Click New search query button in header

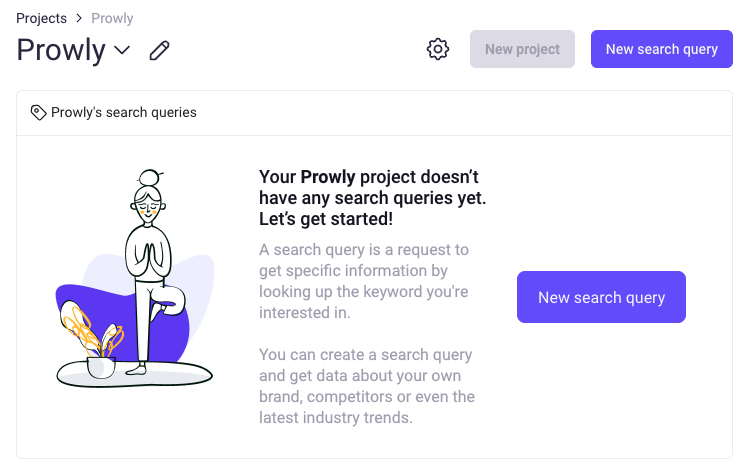(x=662, y=49)
